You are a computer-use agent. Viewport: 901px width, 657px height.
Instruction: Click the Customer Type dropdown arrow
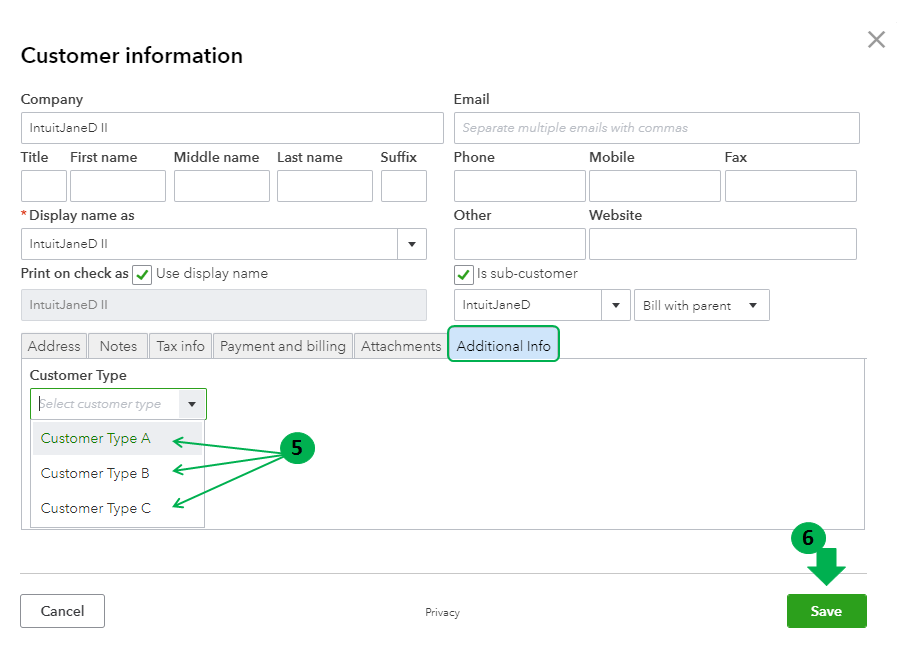pyautogui.click(x=191, y=404)
